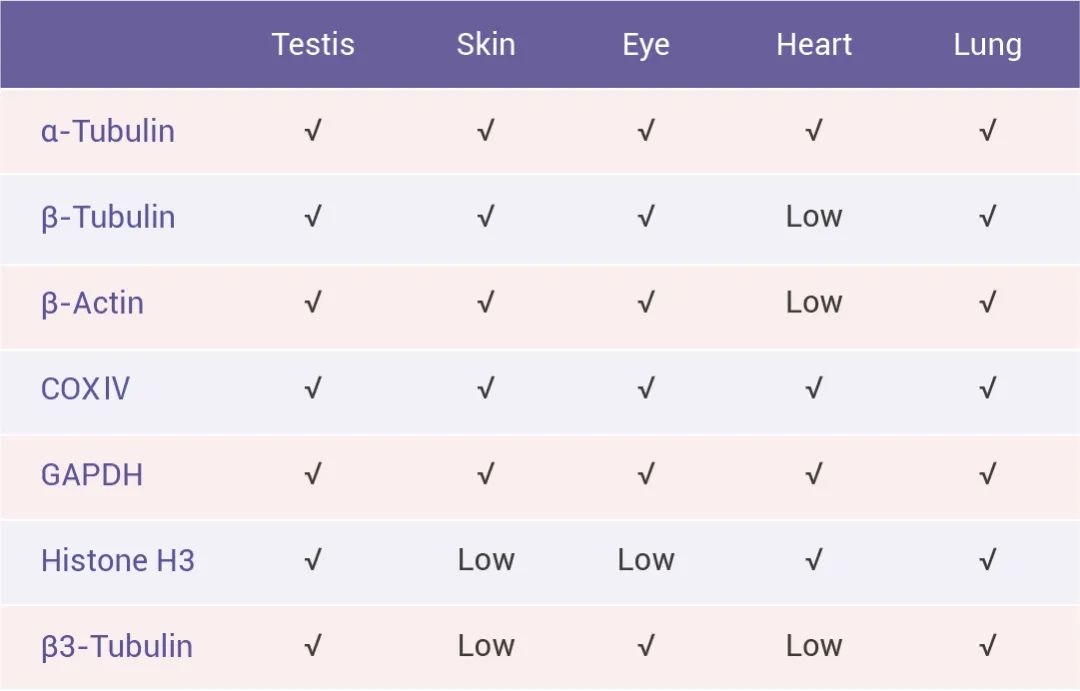The width and height of the screenshot is (1080, 691).
Task: Click β3-Tubulin Skin Low cell
Action: coord(486,646)
